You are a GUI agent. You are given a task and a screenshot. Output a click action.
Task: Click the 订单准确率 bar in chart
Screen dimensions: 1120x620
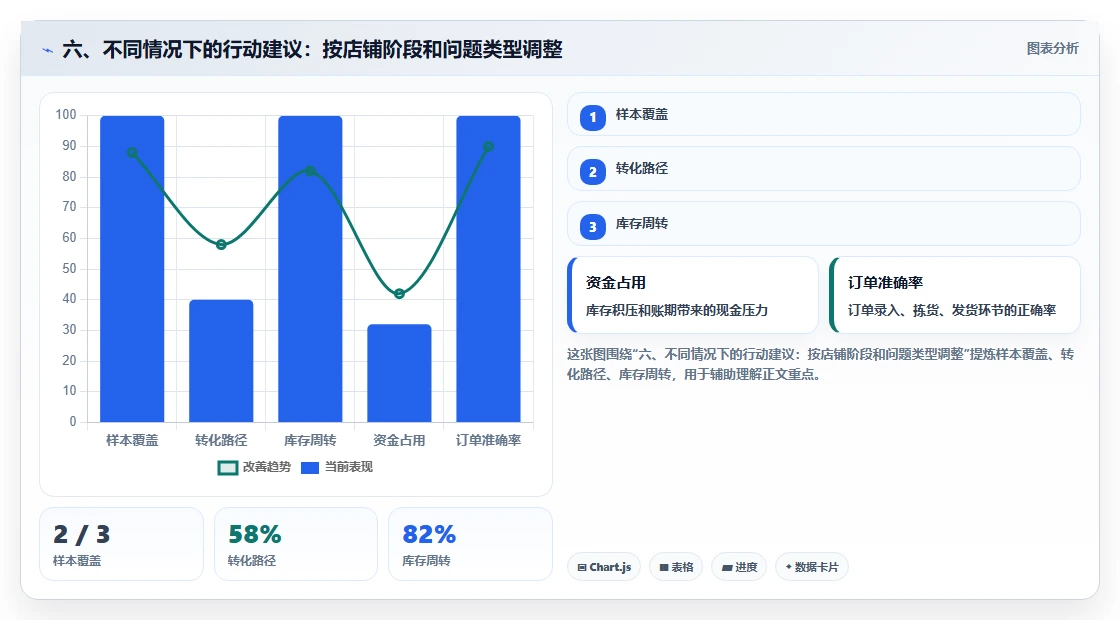coord(489,269)
